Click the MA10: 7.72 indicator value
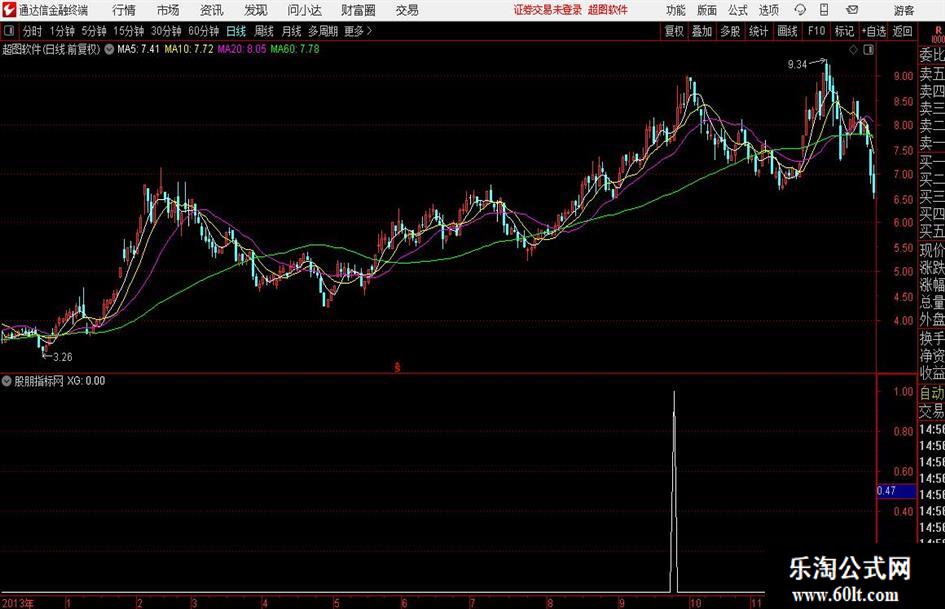Viewport: 945px width, 609px height. [189, 49]
